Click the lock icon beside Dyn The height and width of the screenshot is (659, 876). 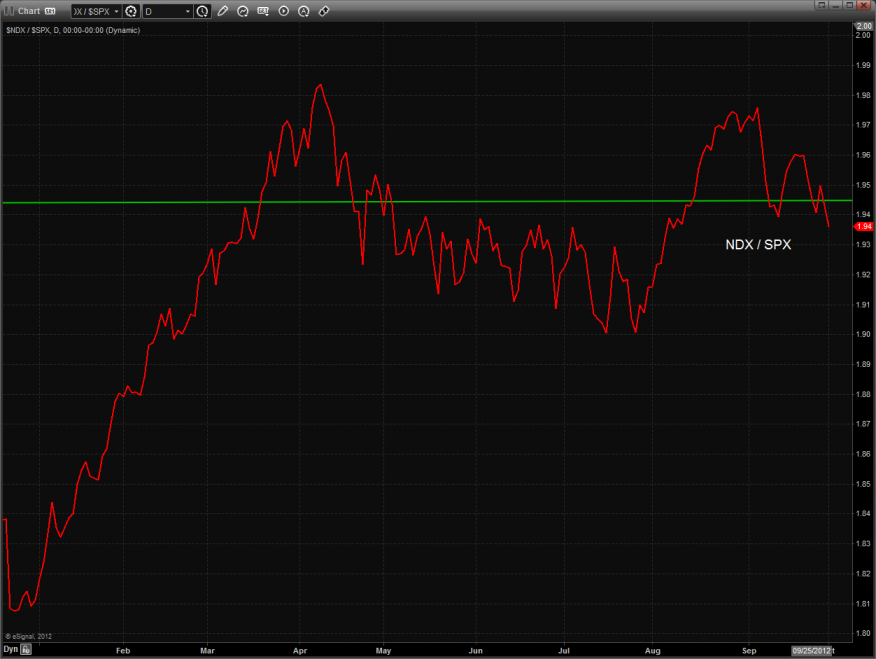26,650
